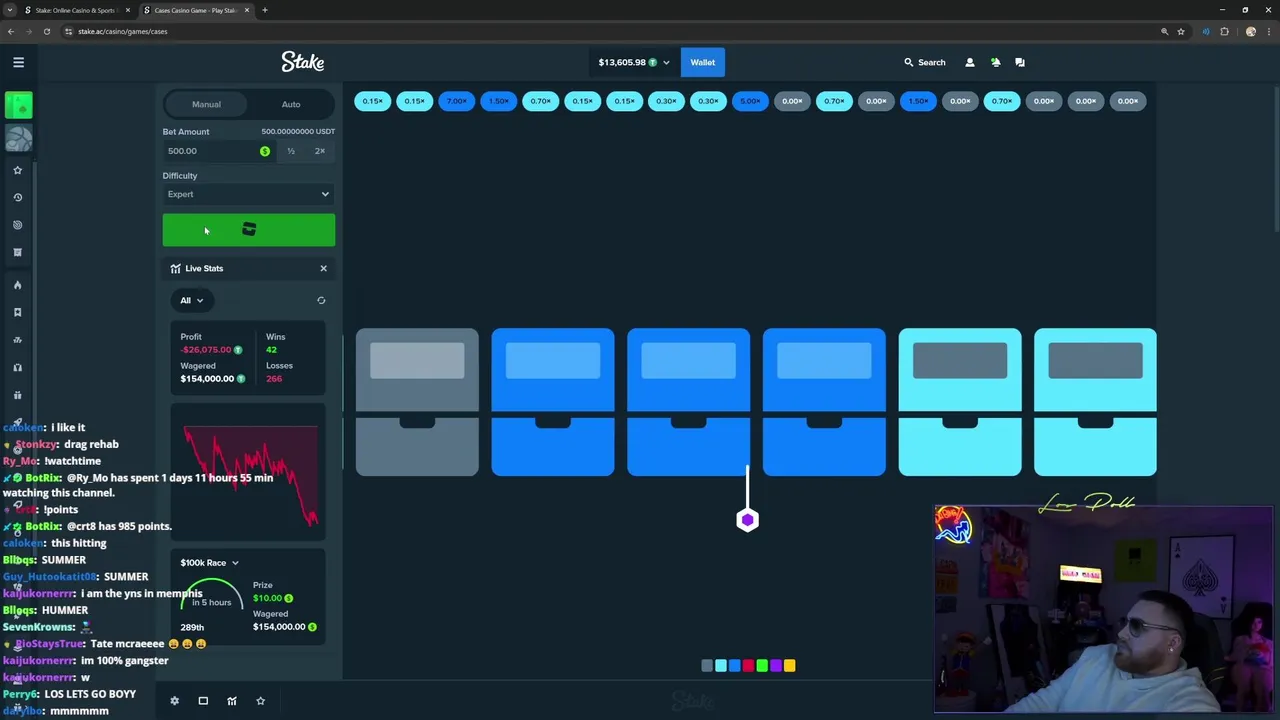Click the address bar URL
The height and width of the screenshot is (720, 1280).
coord(123,31)
